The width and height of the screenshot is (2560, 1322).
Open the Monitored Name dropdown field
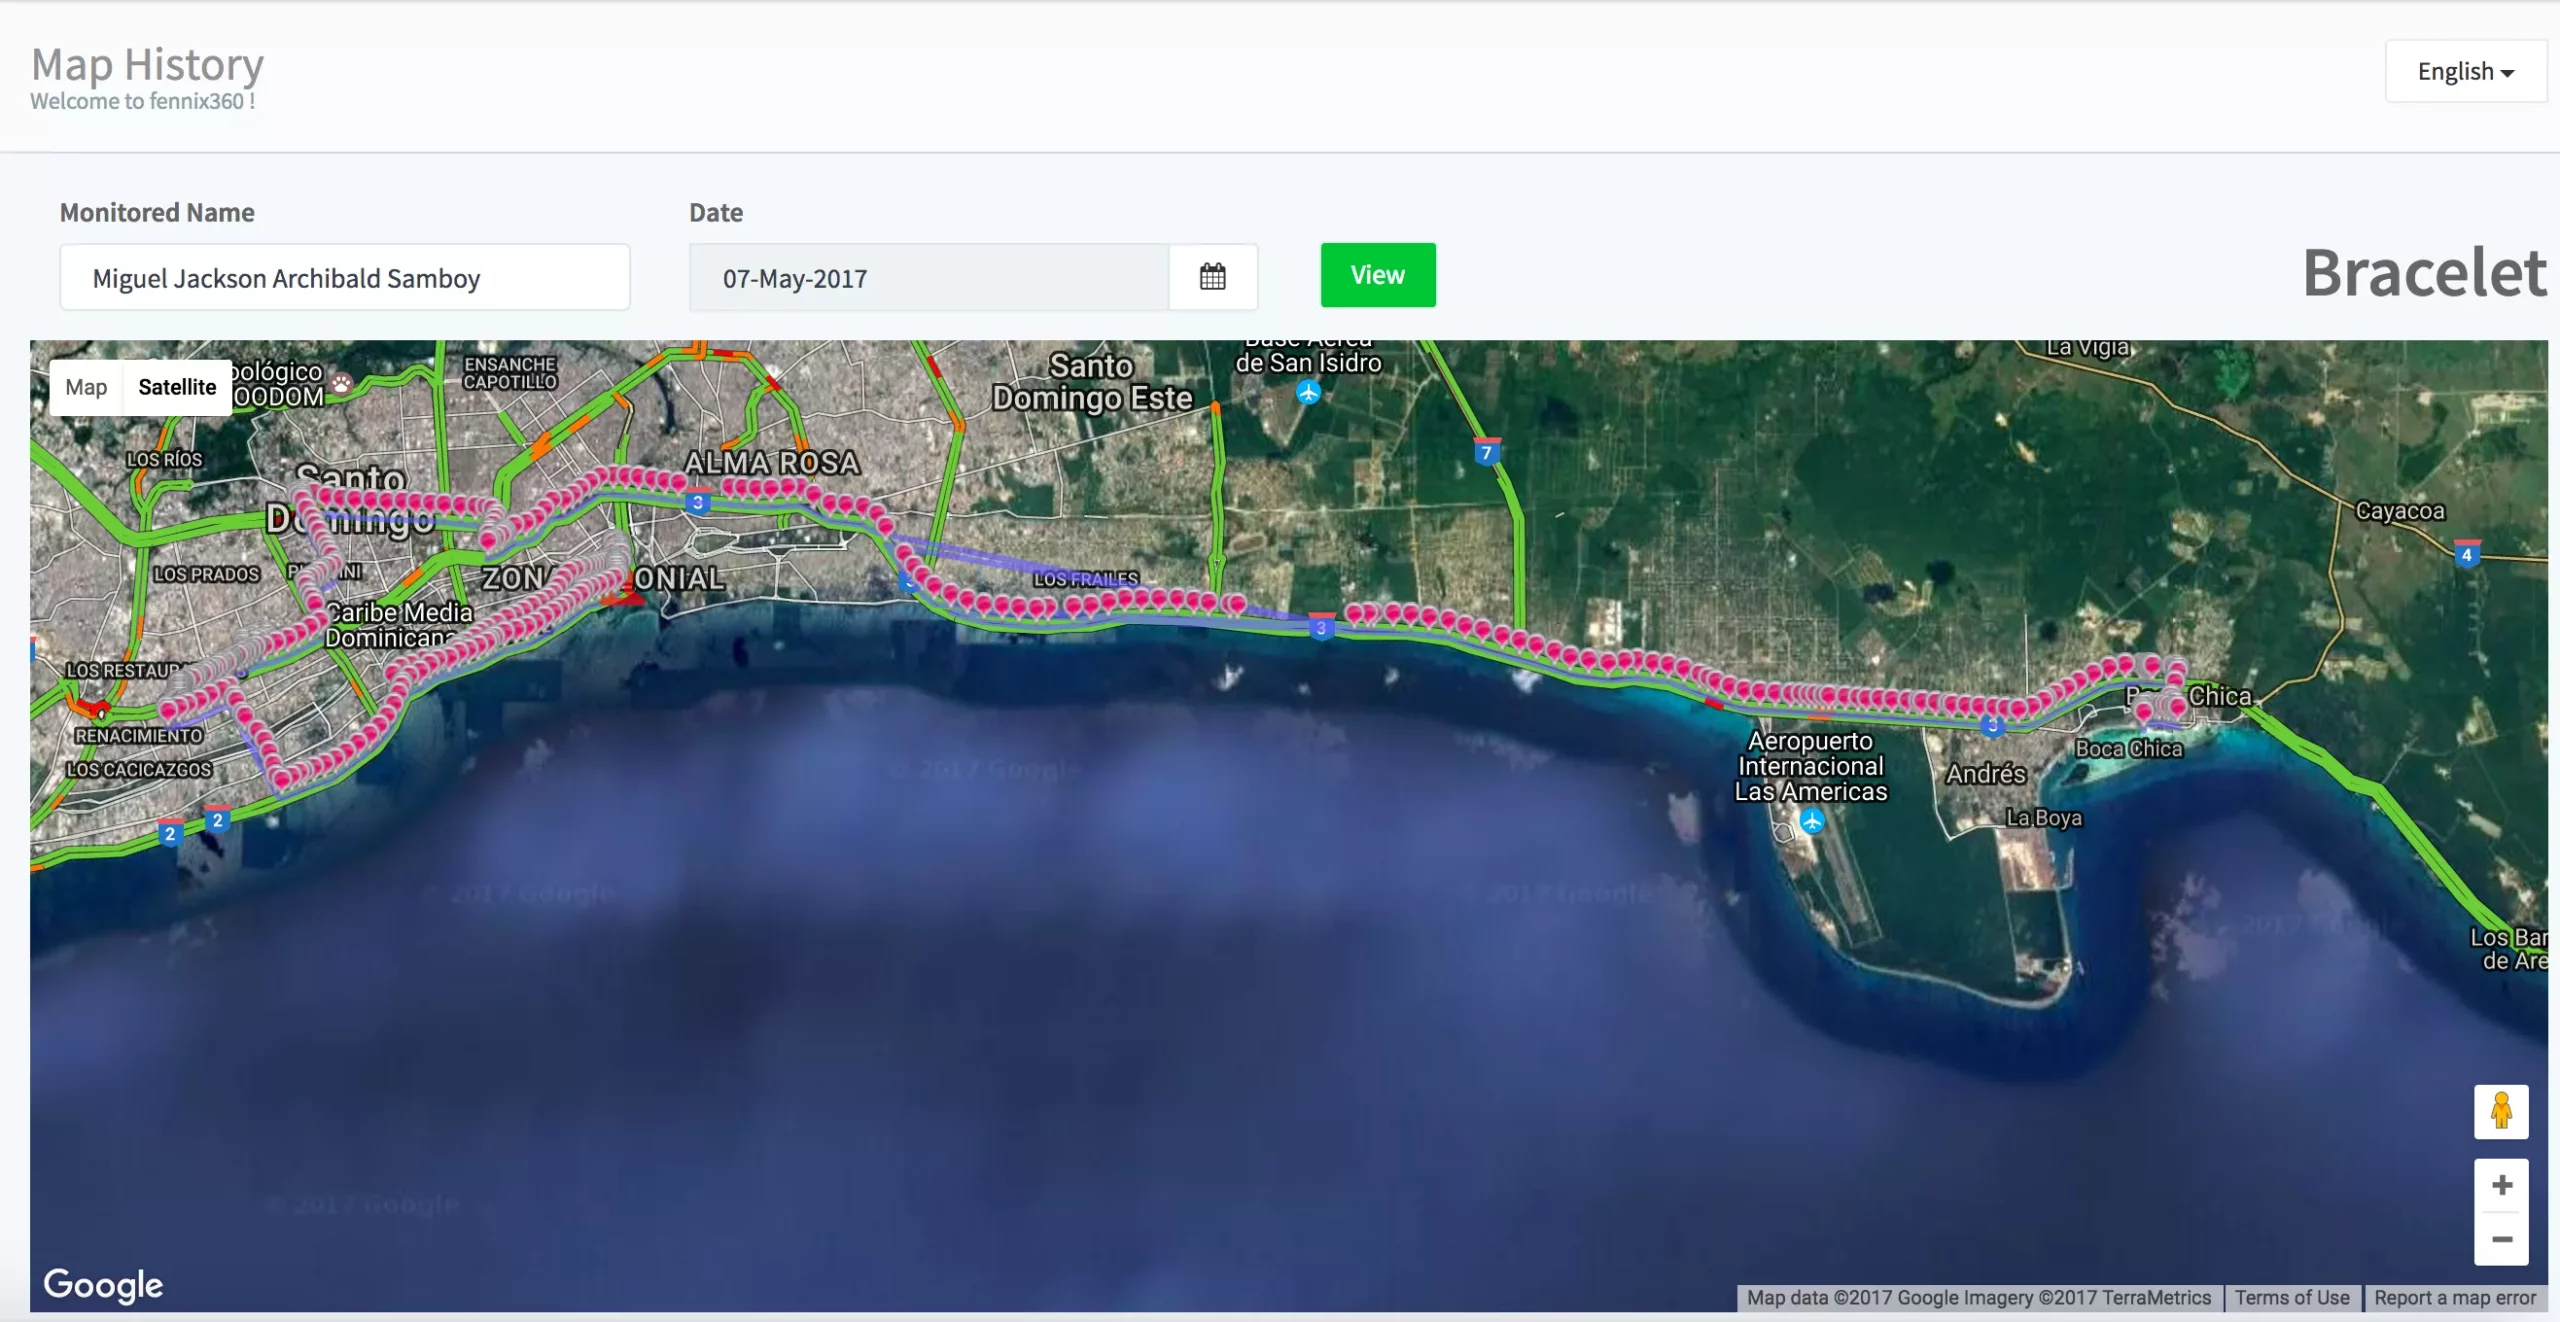click(344, 275)
